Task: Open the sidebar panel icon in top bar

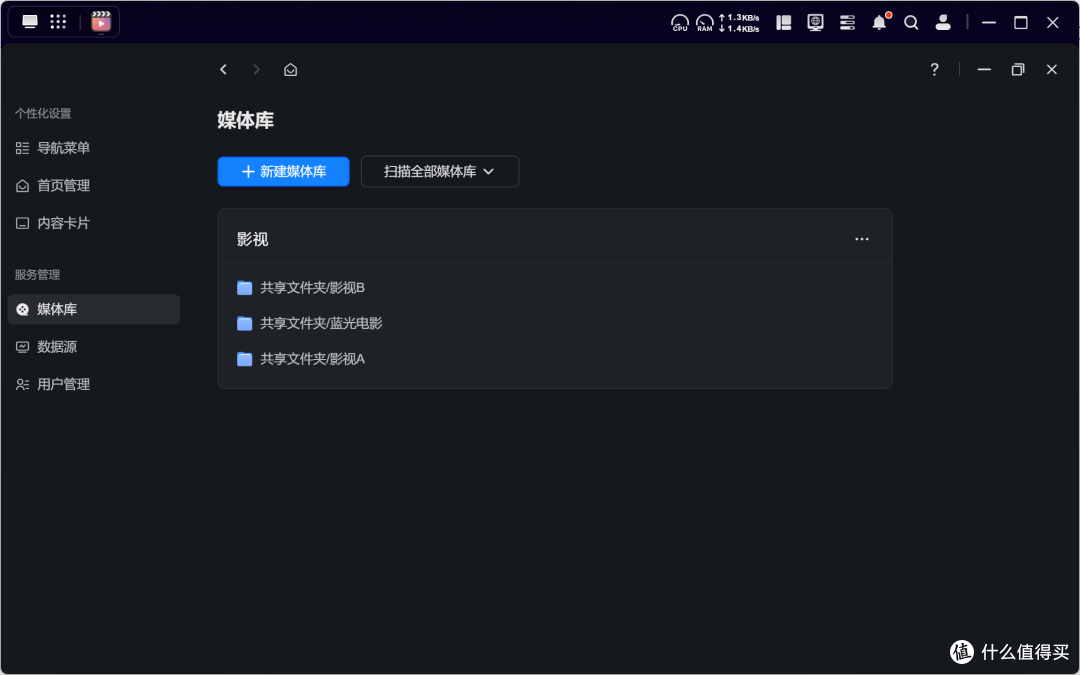Action: 783,23
